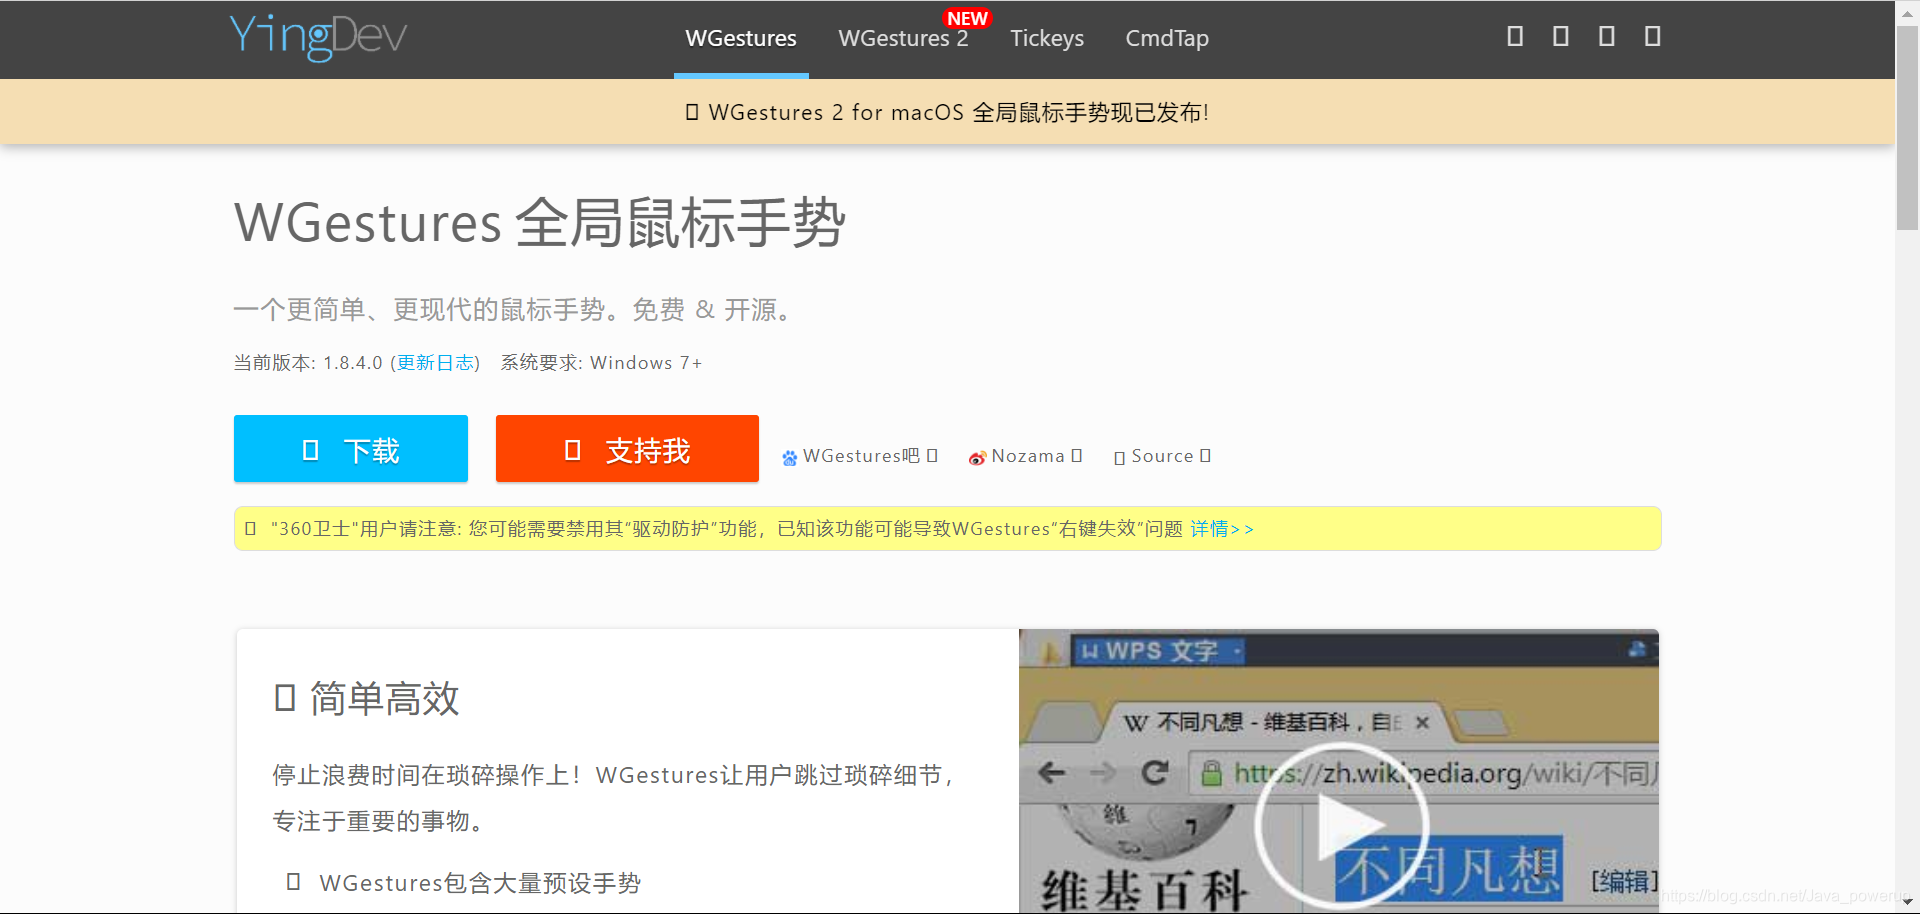
Task: Click the 系统要求: Windows 7+ text
Action: 601,363
